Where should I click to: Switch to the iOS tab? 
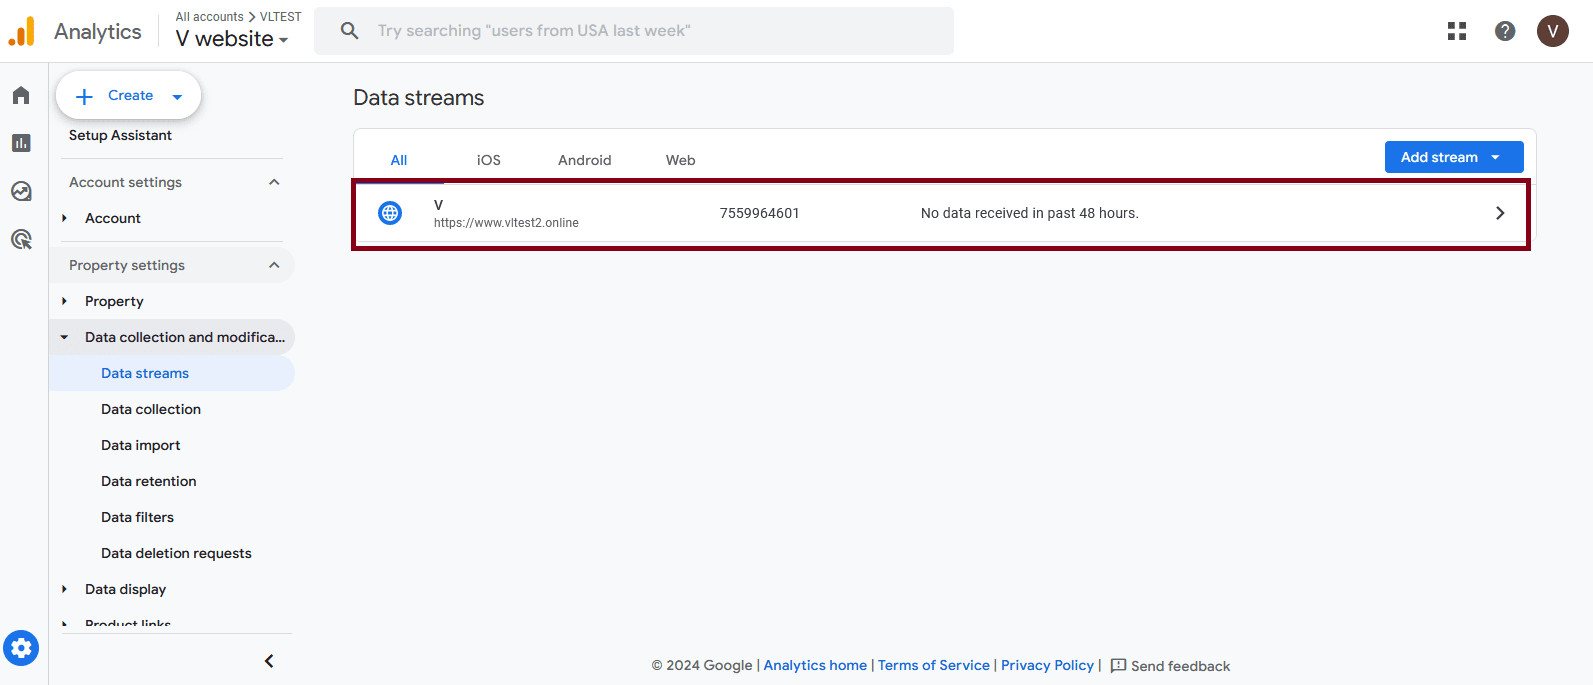(488, 160)
